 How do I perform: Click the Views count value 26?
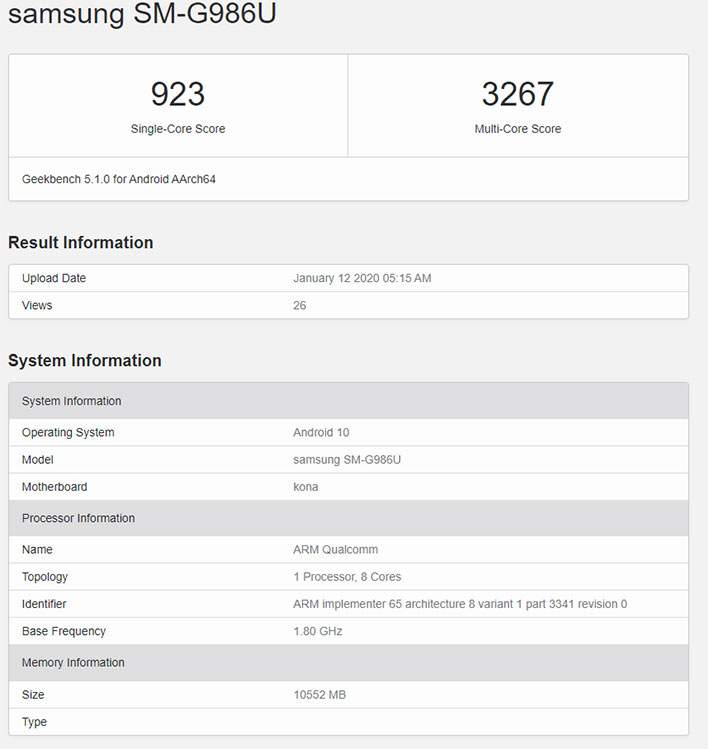pyautogui.click(x=300, y=305)
